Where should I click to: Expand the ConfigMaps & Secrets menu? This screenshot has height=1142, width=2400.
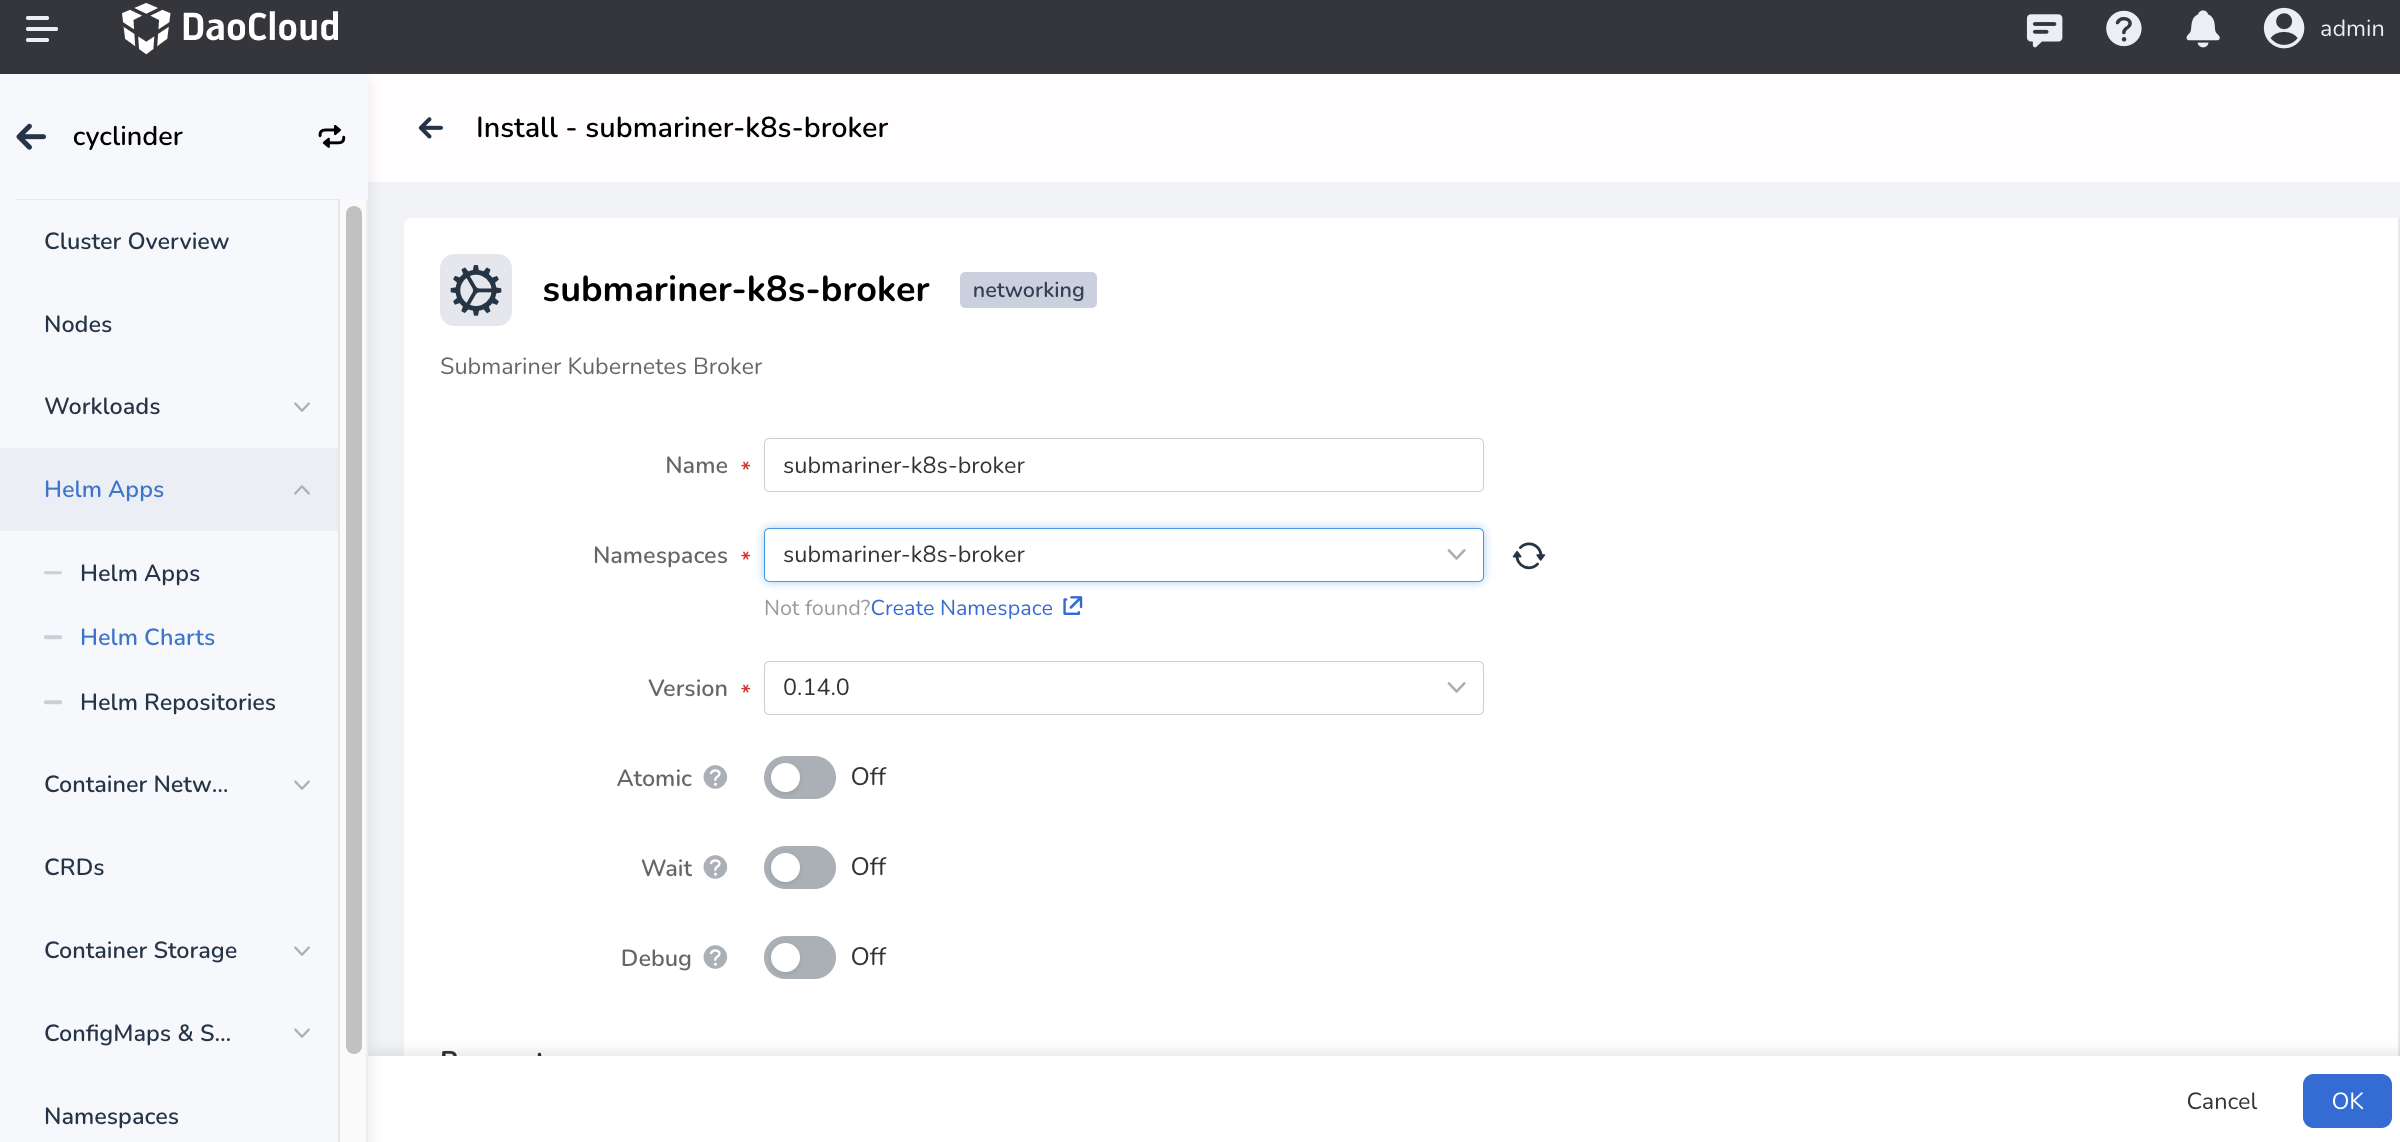(170, 1033)
